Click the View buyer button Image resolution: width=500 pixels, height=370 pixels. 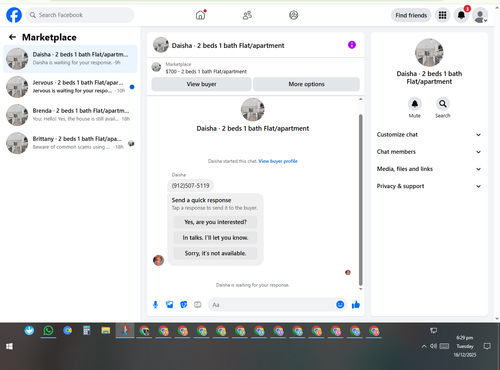pos(201,84)
